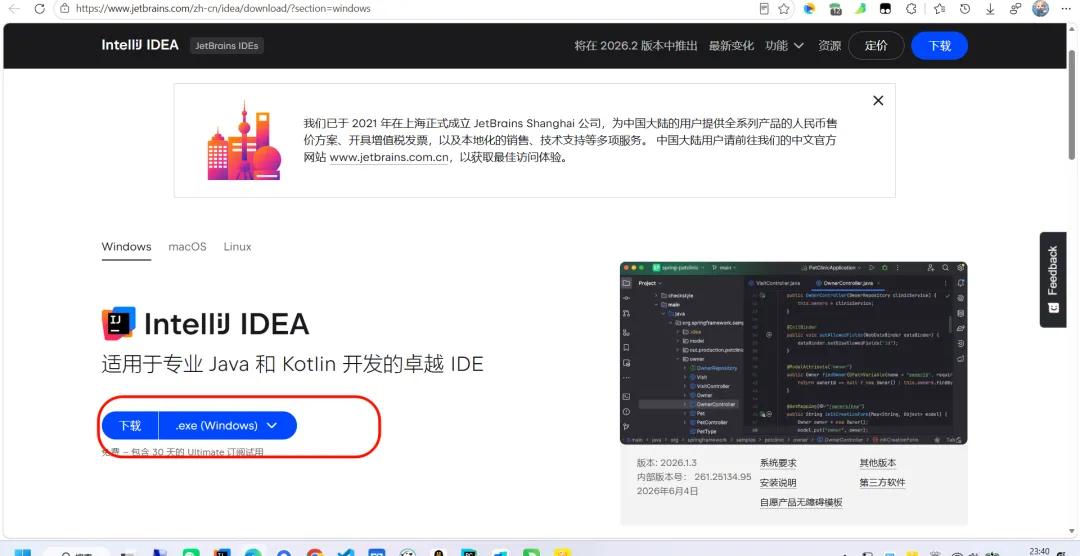Screen dimensions: 1080x556
Task: Open the 安装说明 link
Action: tap(778, 483)
